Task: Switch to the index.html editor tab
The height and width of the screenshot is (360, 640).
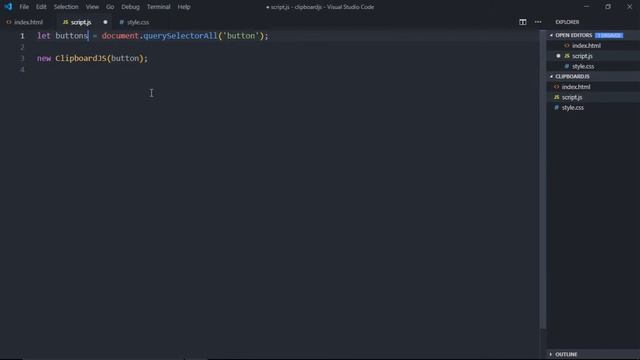Action: coord(28,22)
